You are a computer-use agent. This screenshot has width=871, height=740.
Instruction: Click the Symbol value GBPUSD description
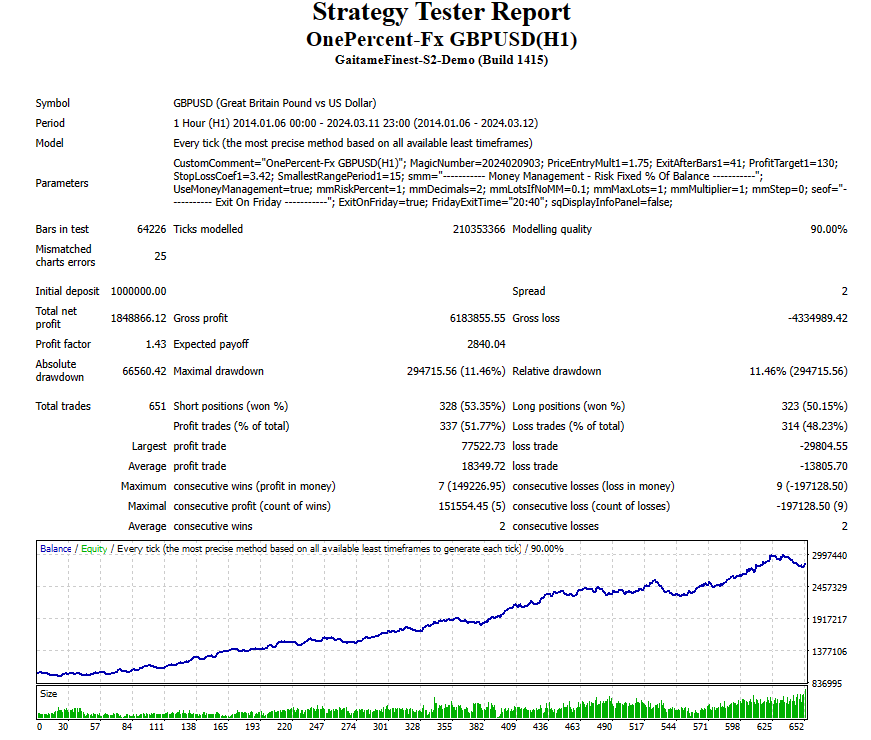coord(274,103)
